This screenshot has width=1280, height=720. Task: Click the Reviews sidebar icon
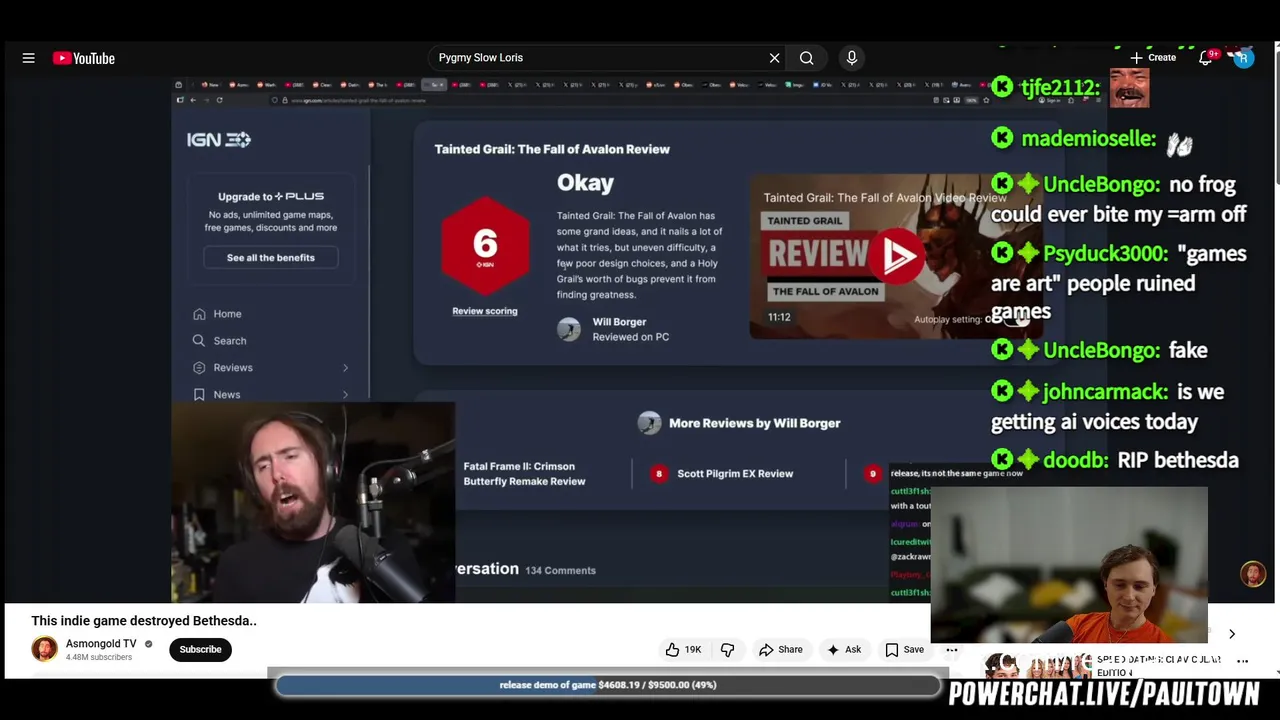point(199,368)
